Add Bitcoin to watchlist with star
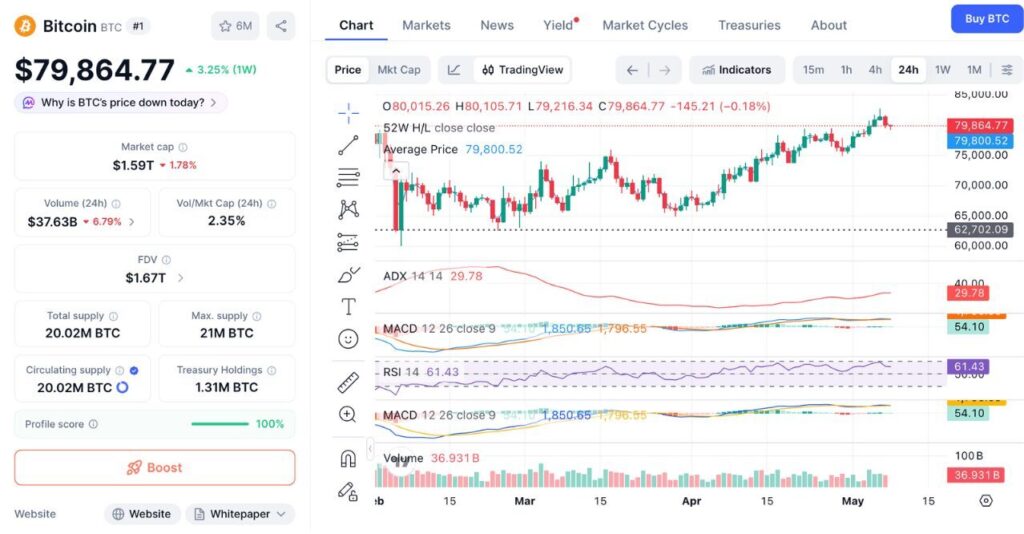The height and width of the screenshot is (534, 1024). click(x=236, y=26)
